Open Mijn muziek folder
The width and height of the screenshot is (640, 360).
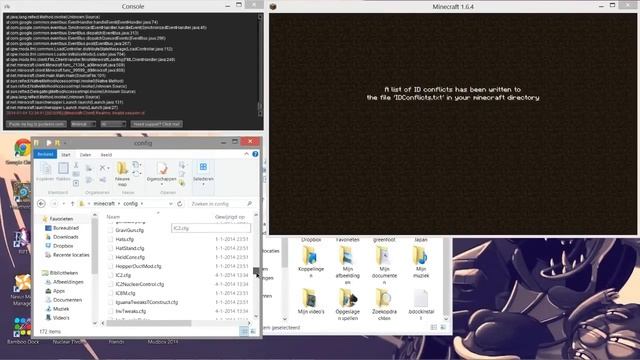pyautogui.click(x=421, y=261)
